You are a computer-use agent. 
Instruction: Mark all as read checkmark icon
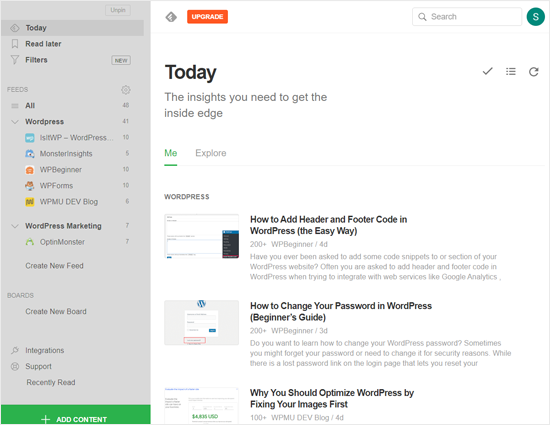click(487, 72)
